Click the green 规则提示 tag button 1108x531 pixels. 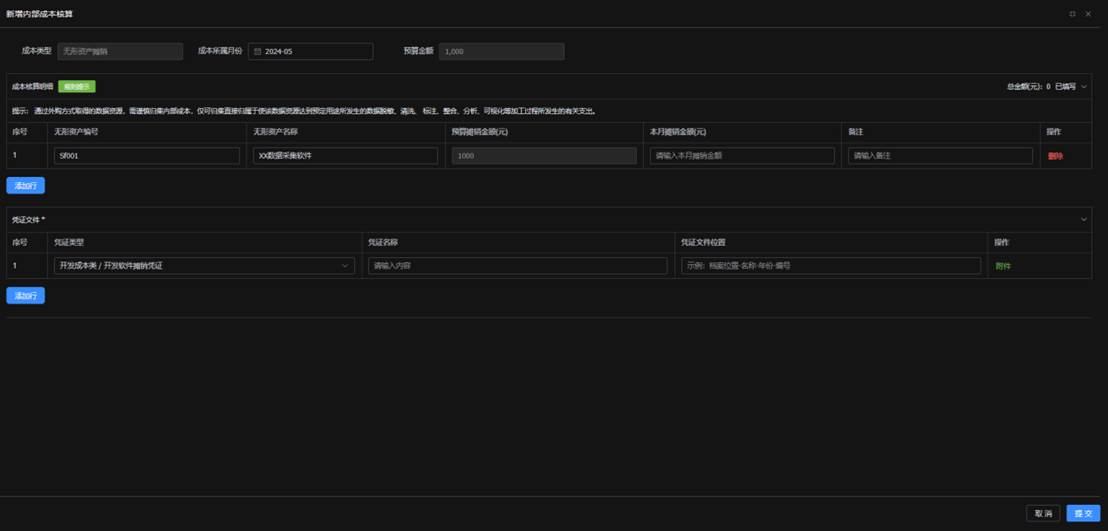(77, 87)
